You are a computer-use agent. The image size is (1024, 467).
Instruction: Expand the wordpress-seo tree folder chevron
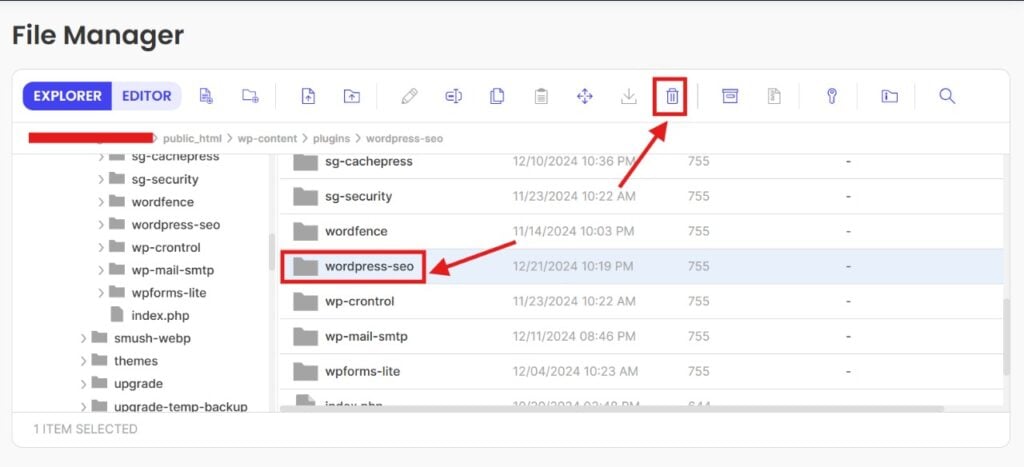pyautogui.click(x=101, y=225)
